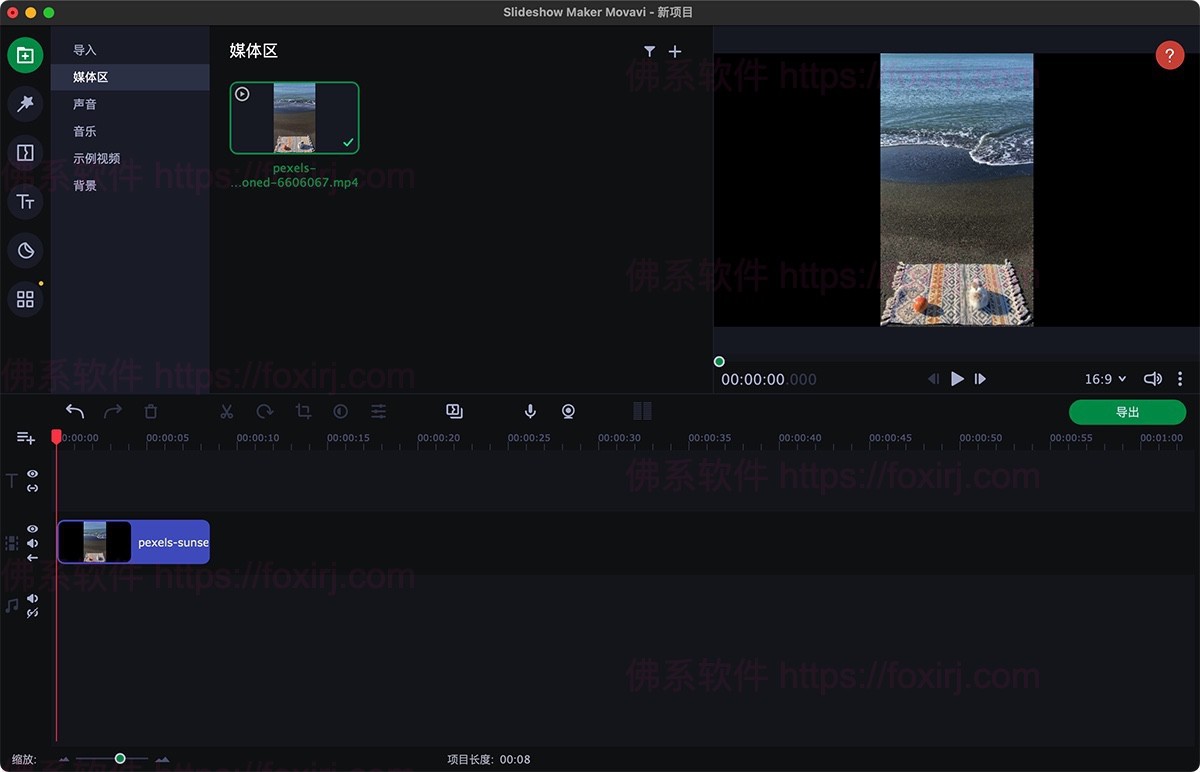
Task: Open the webcam capture tool
Action: point(568,411)
